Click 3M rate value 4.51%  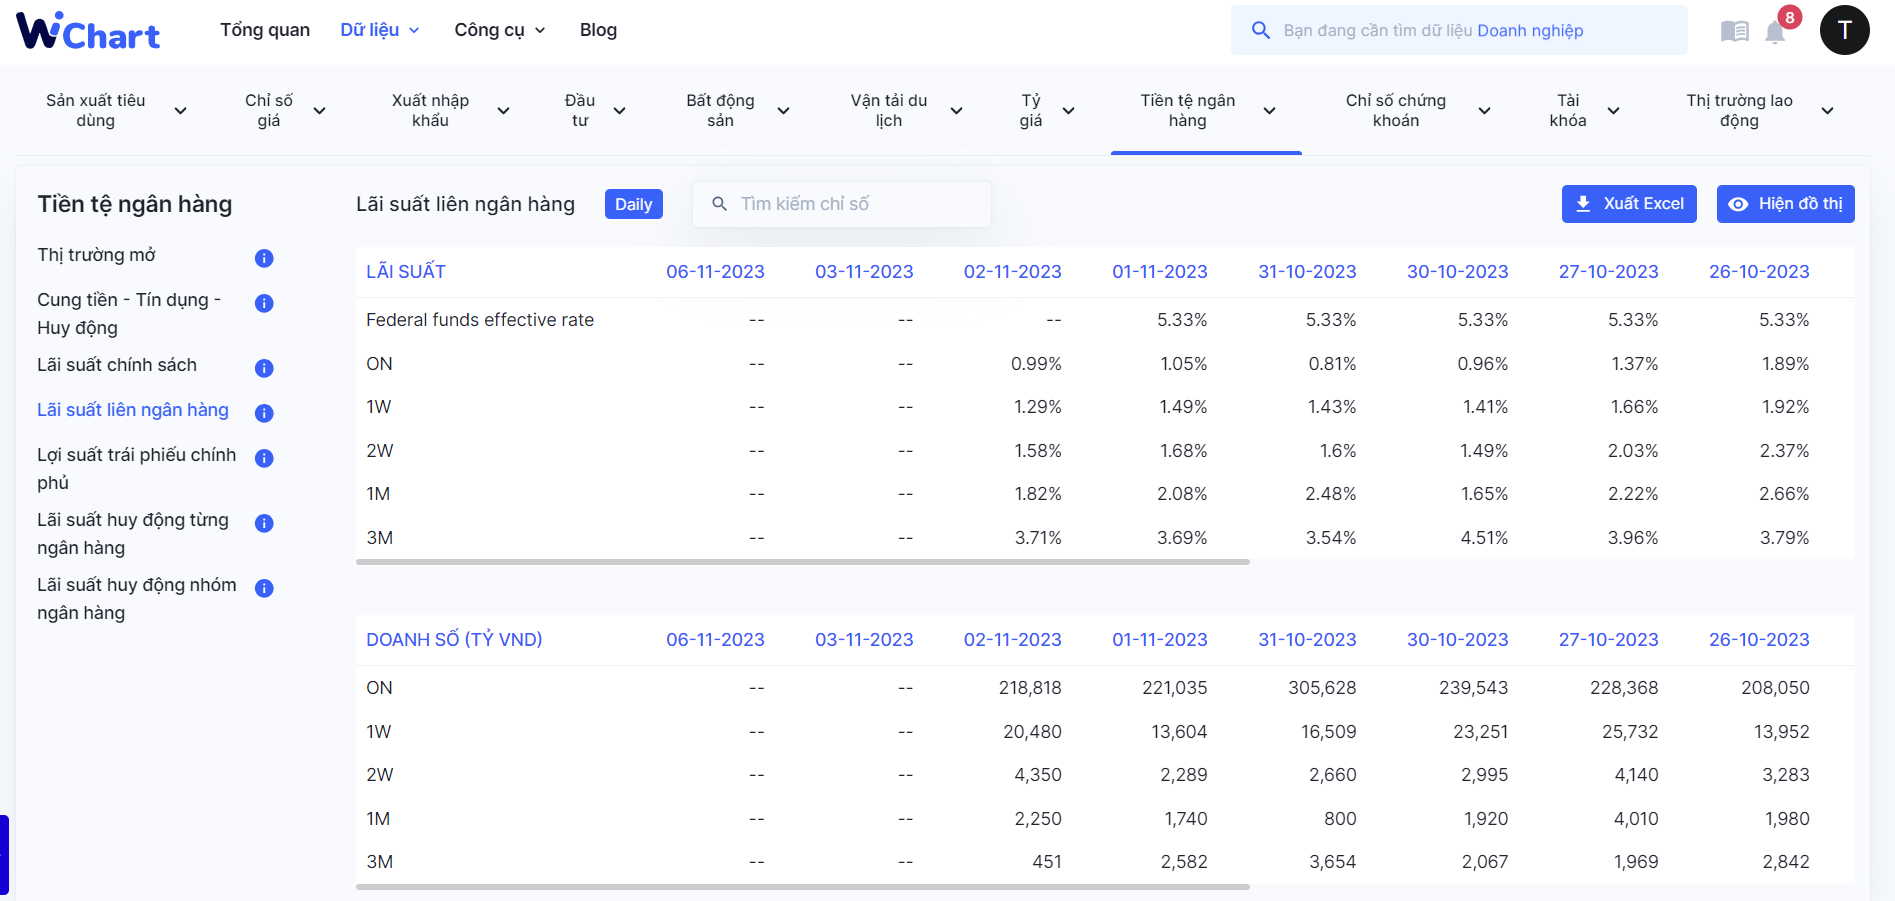tap(1484, 538)
